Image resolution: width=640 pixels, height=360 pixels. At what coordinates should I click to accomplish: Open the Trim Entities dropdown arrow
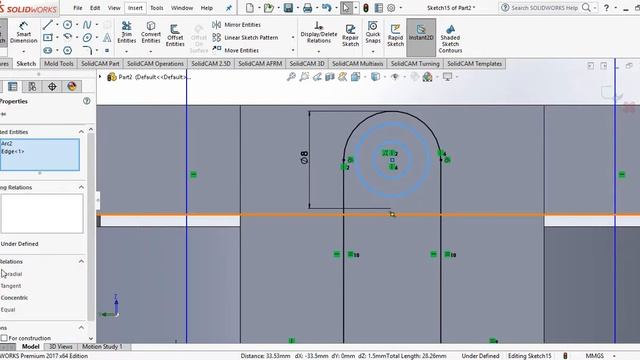point(127,51)
